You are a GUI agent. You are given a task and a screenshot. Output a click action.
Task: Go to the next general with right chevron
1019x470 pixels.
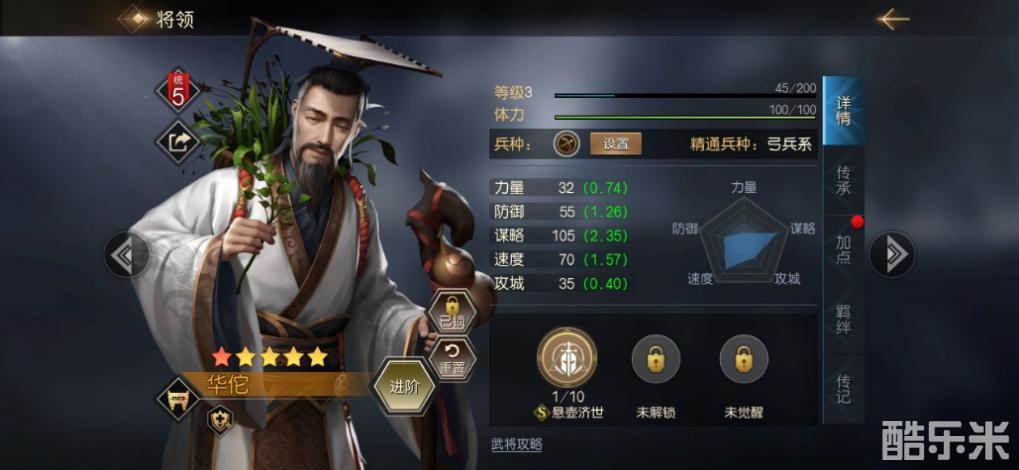[x=892, y=254]
